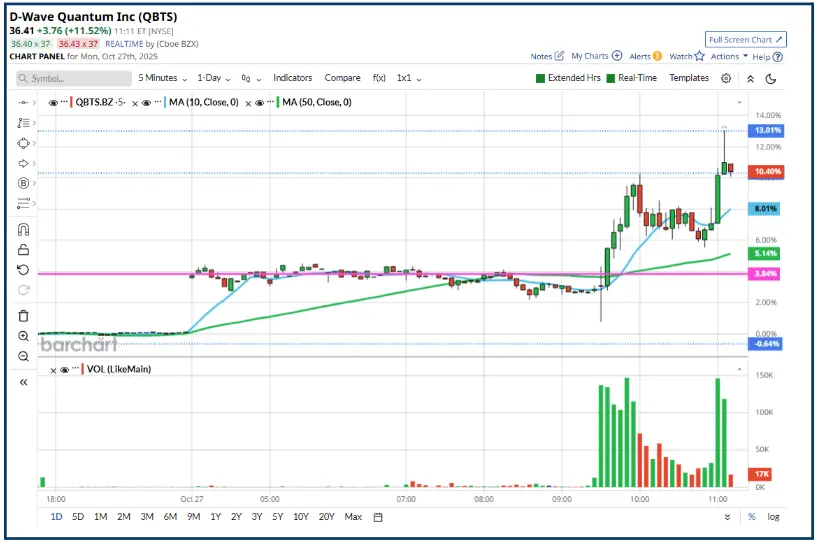Toggle Extended Hrs checkbox
The width and height of the screenshot is (816, 541).
pyautogui.click(x=541, y=78)
